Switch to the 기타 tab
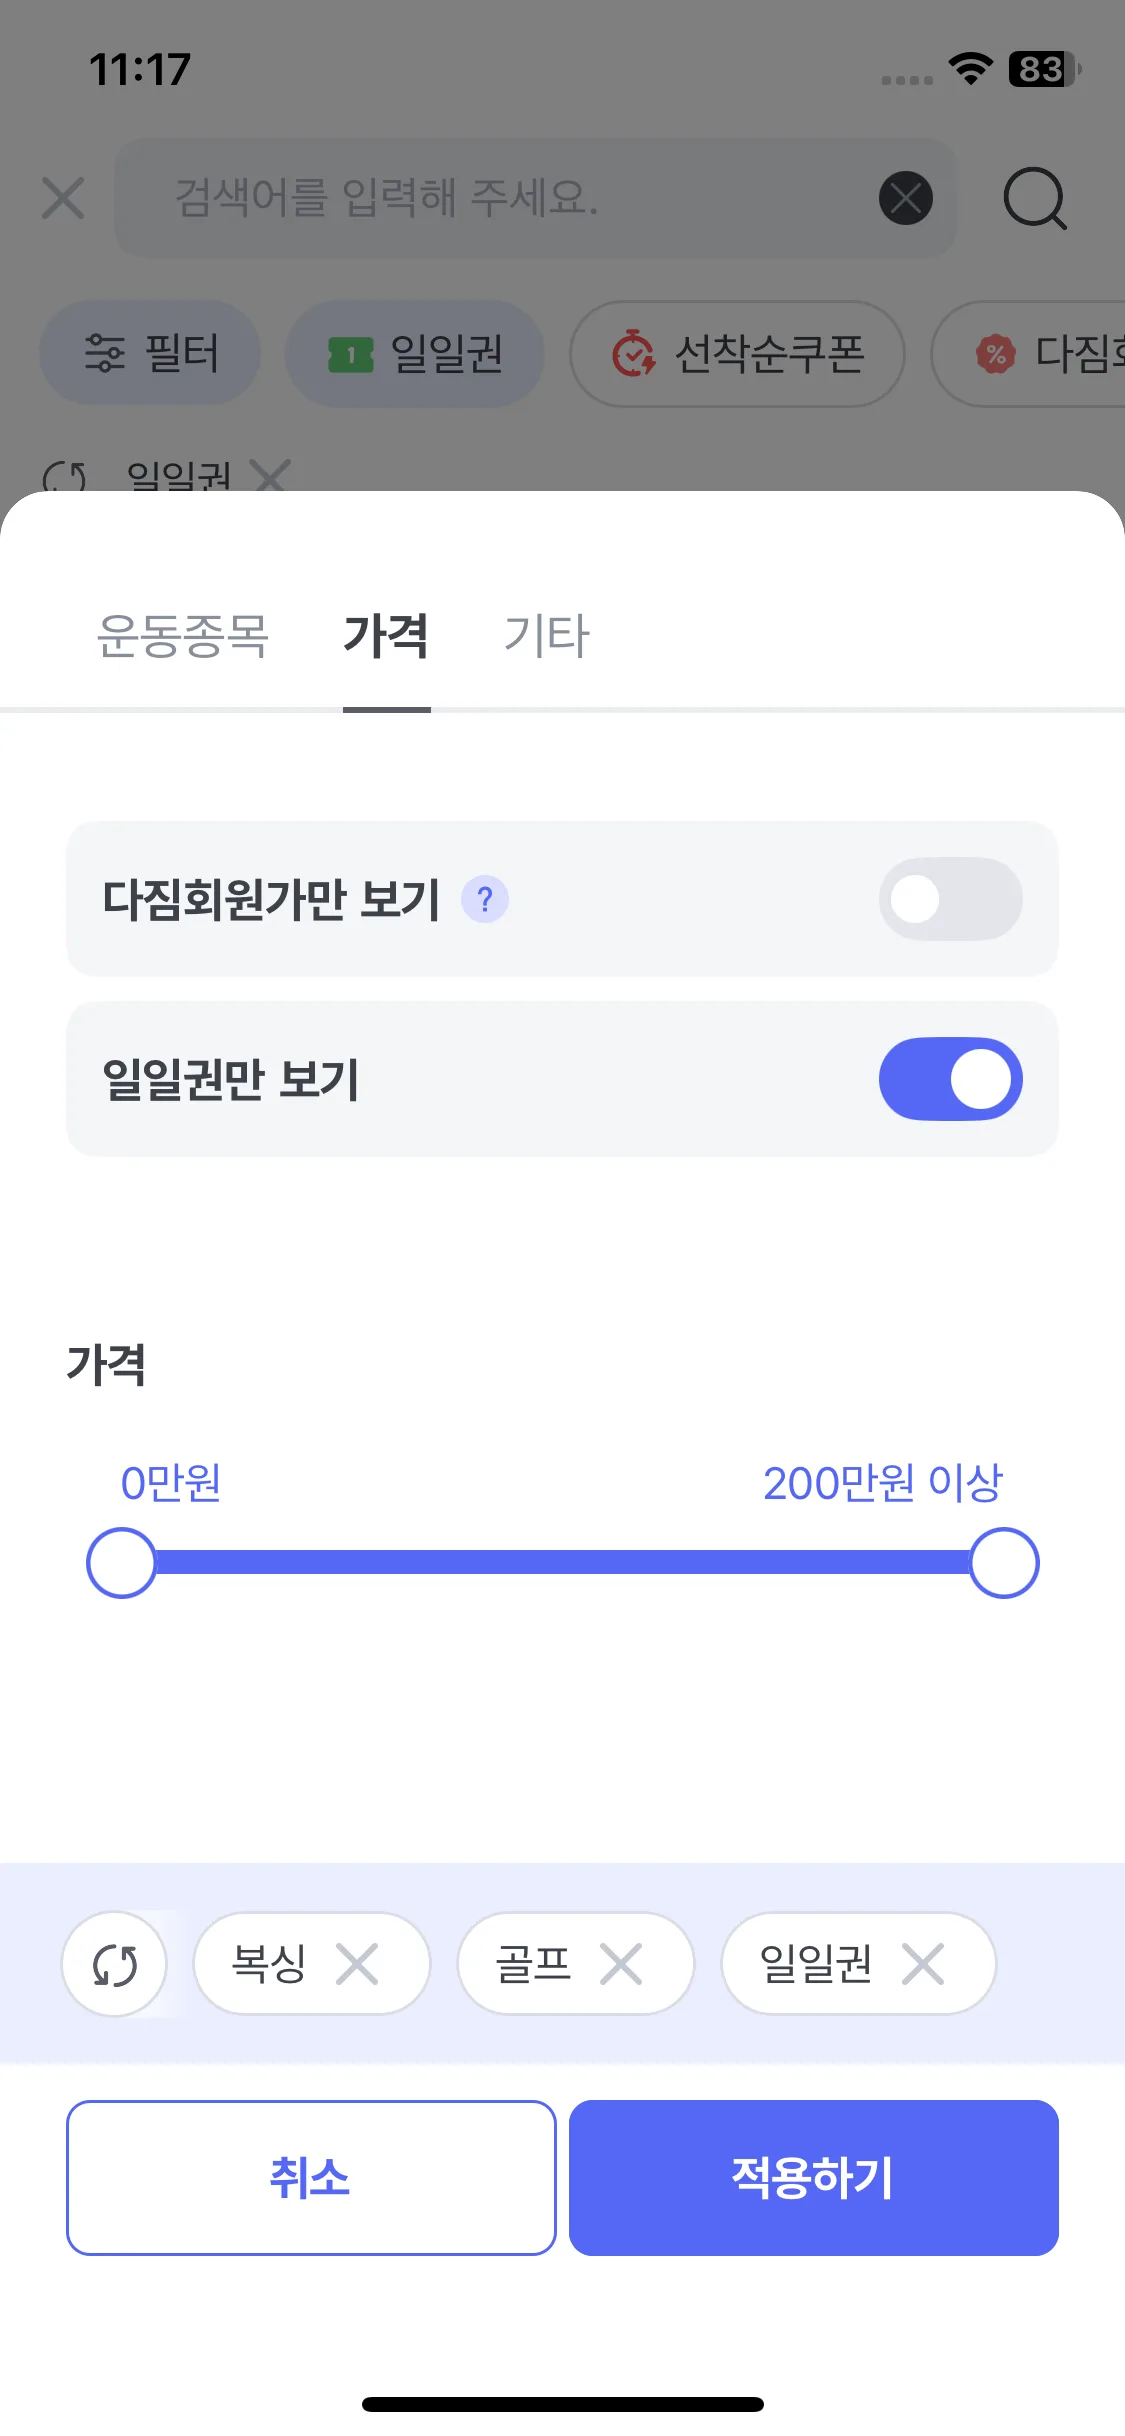Viewport: 1125px width, 2436px height. tap(547, 636)
